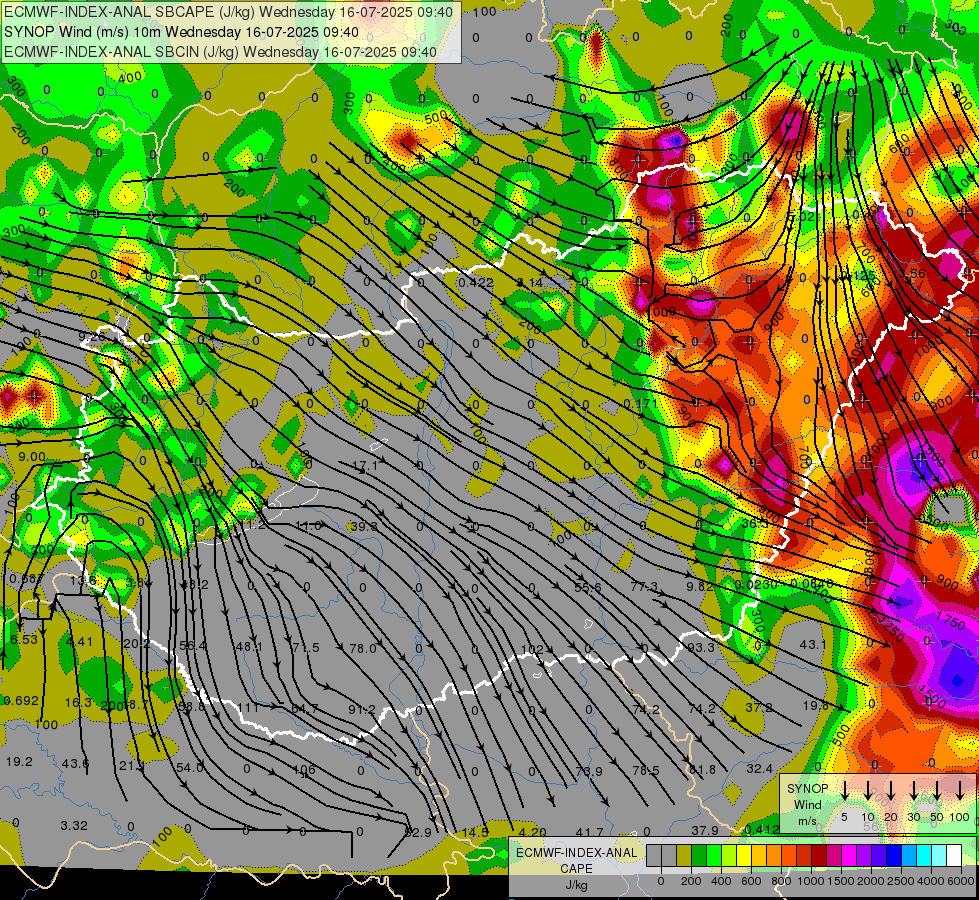Click the 1000 tick label on CAPE scale

[x=812, y=881]
